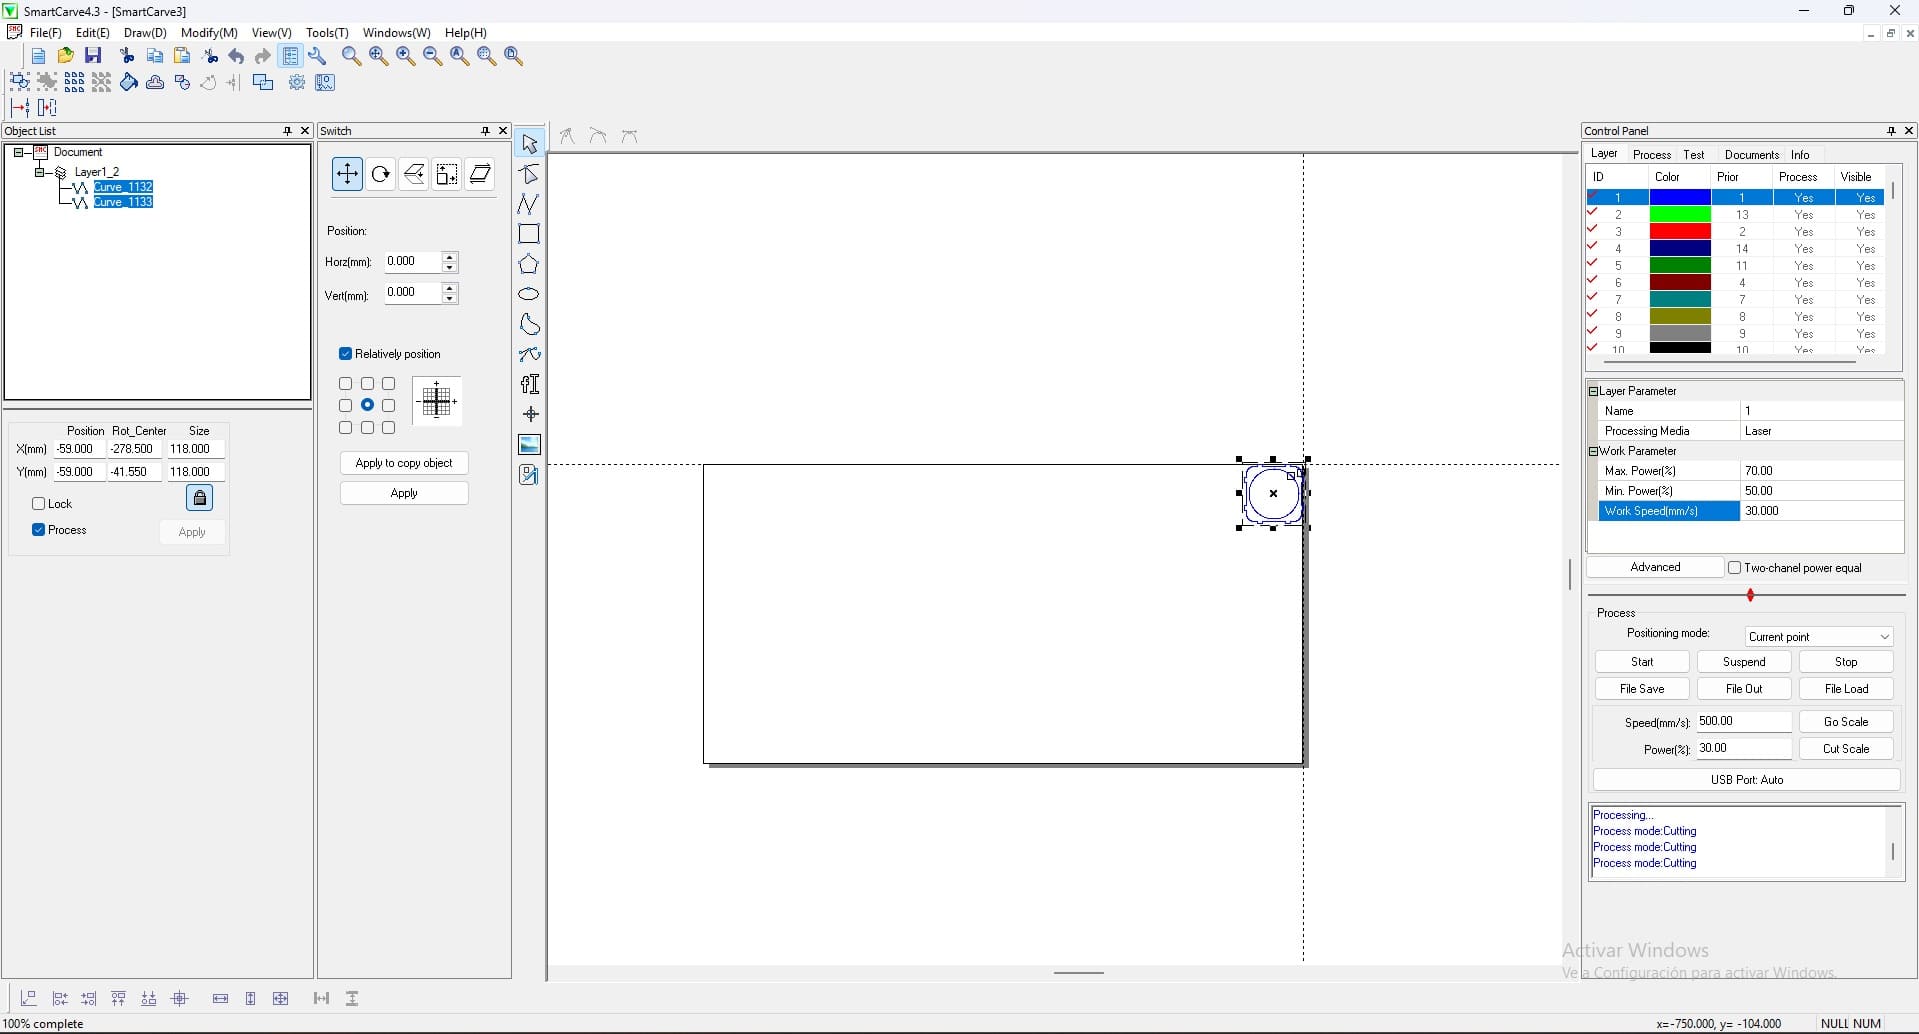Collapse the Layer Parameter section
The width and height of the screenshot is (1919, 1034).
(1593, 391)
